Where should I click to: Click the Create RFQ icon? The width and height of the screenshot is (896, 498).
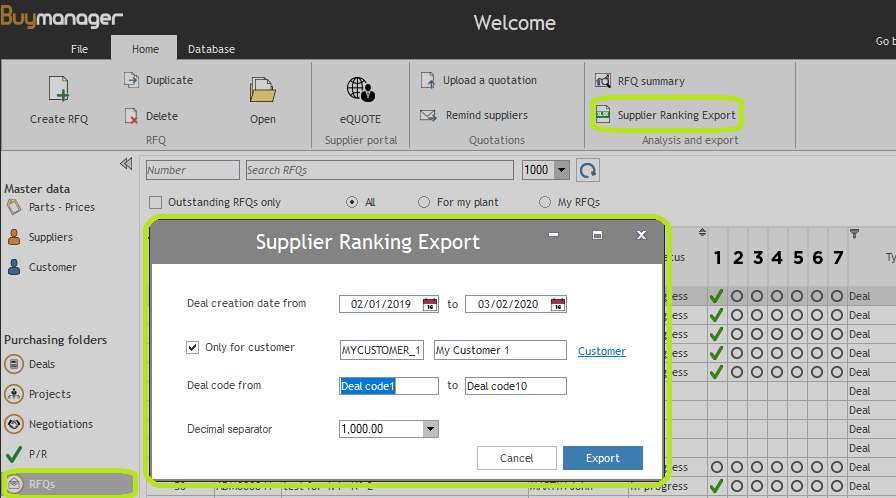[58, 89]
